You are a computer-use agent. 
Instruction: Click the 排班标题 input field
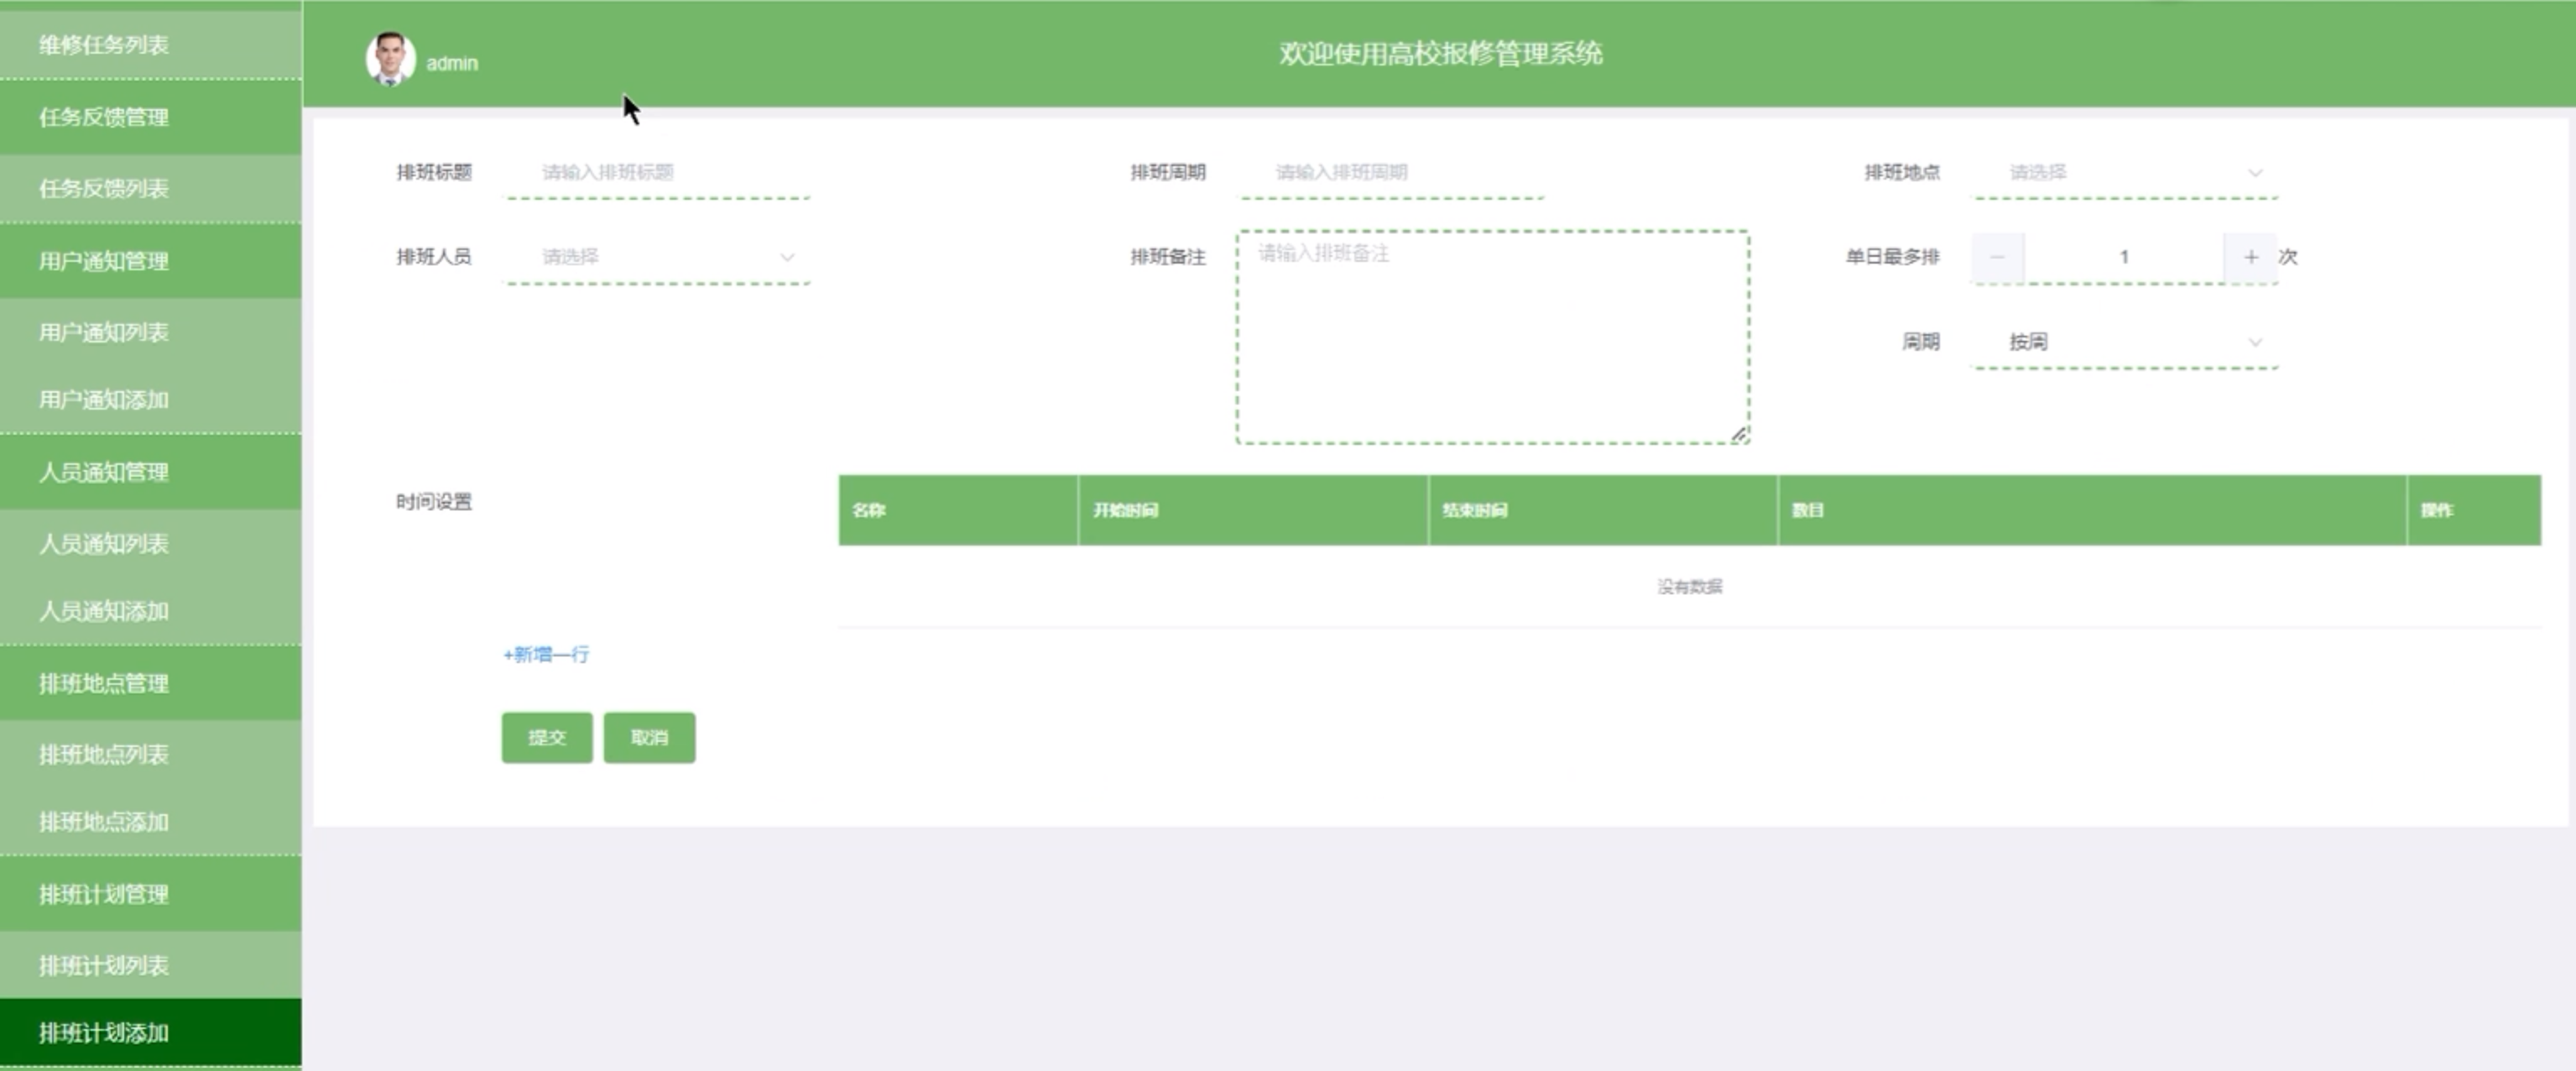pos(657,172)
